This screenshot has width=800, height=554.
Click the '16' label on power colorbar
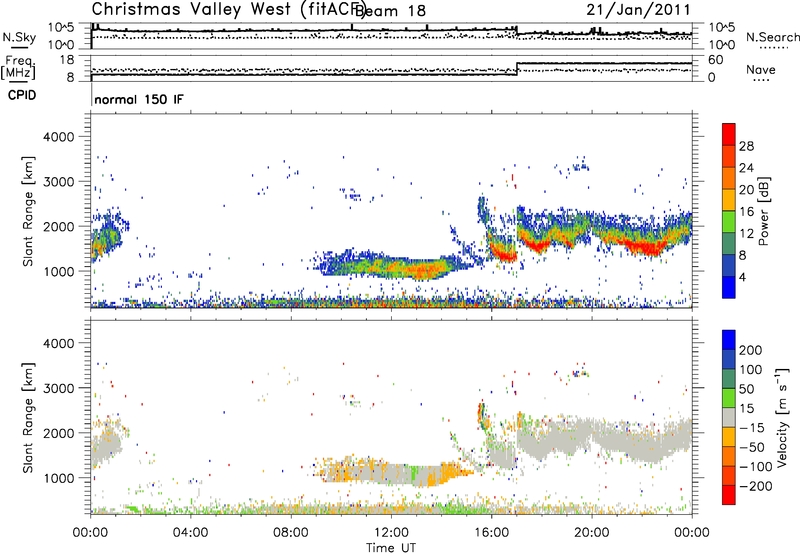tap(746, 212)
